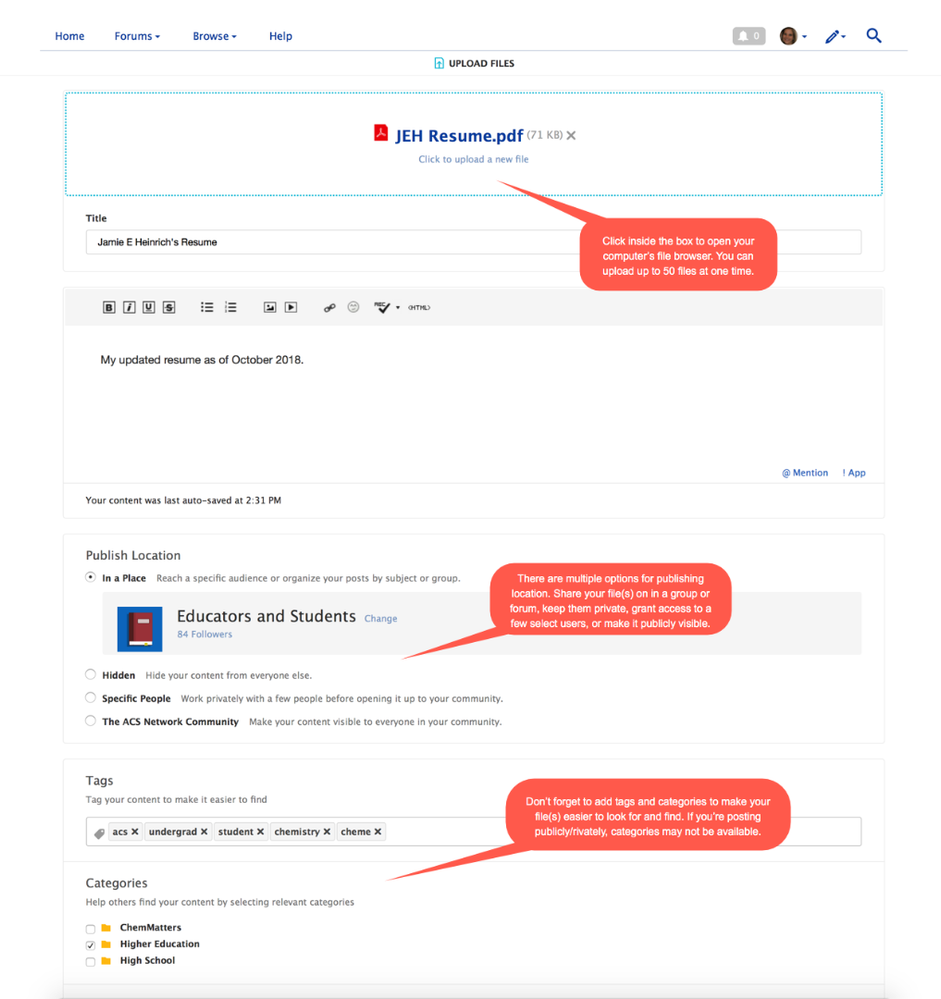Open the notifications bell
This screenshot has width=941, height=999.
tap(748, 36)
